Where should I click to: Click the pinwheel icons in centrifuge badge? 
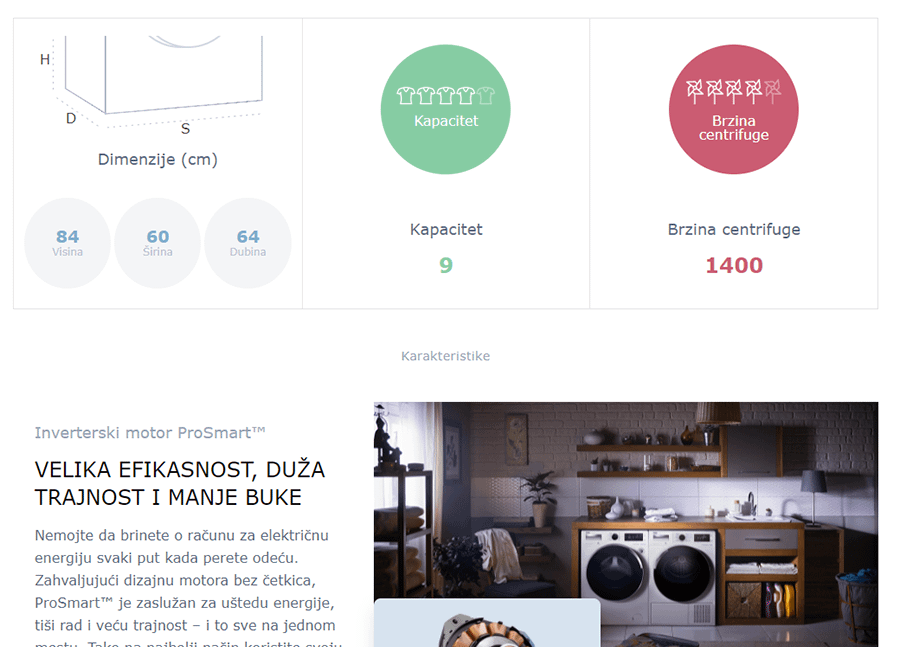[x=733, y=91]
